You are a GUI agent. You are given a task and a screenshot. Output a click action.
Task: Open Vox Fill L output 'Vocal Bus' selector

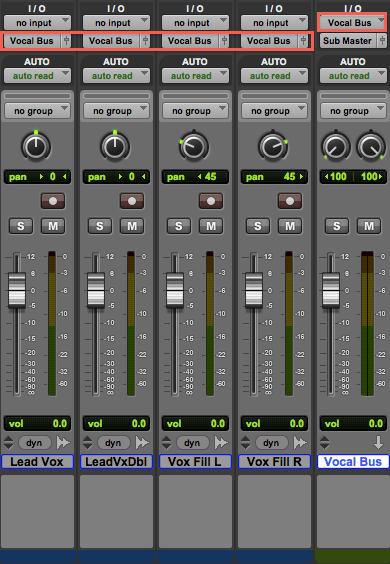pos(190,41)
